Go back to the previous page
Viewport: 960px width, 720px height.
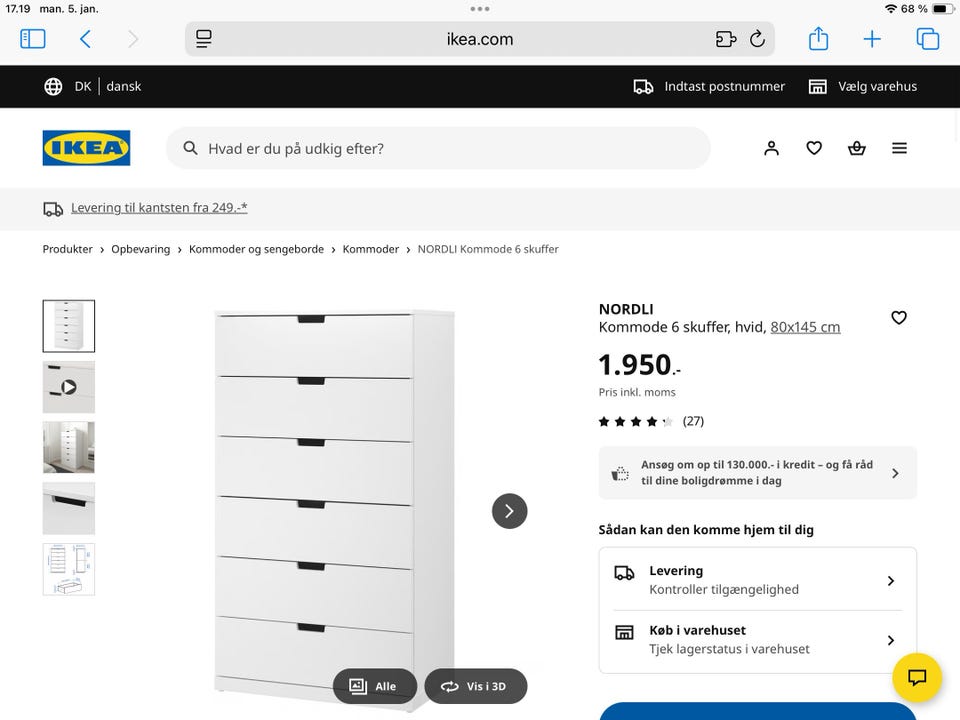point(86,39)
